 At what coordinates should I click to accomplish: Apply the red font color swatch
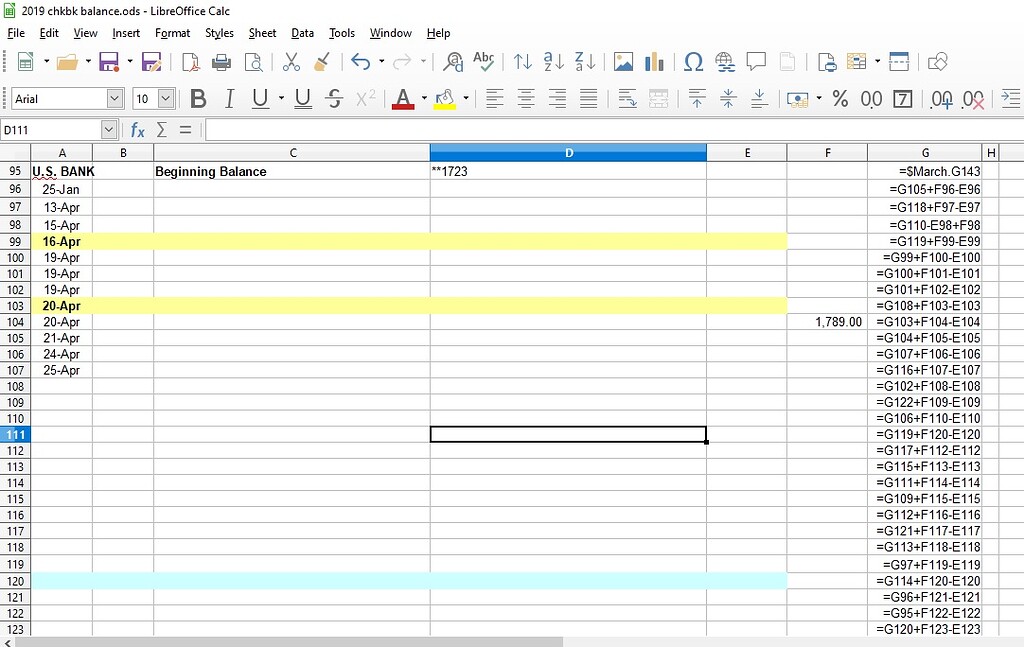[404, 99]
